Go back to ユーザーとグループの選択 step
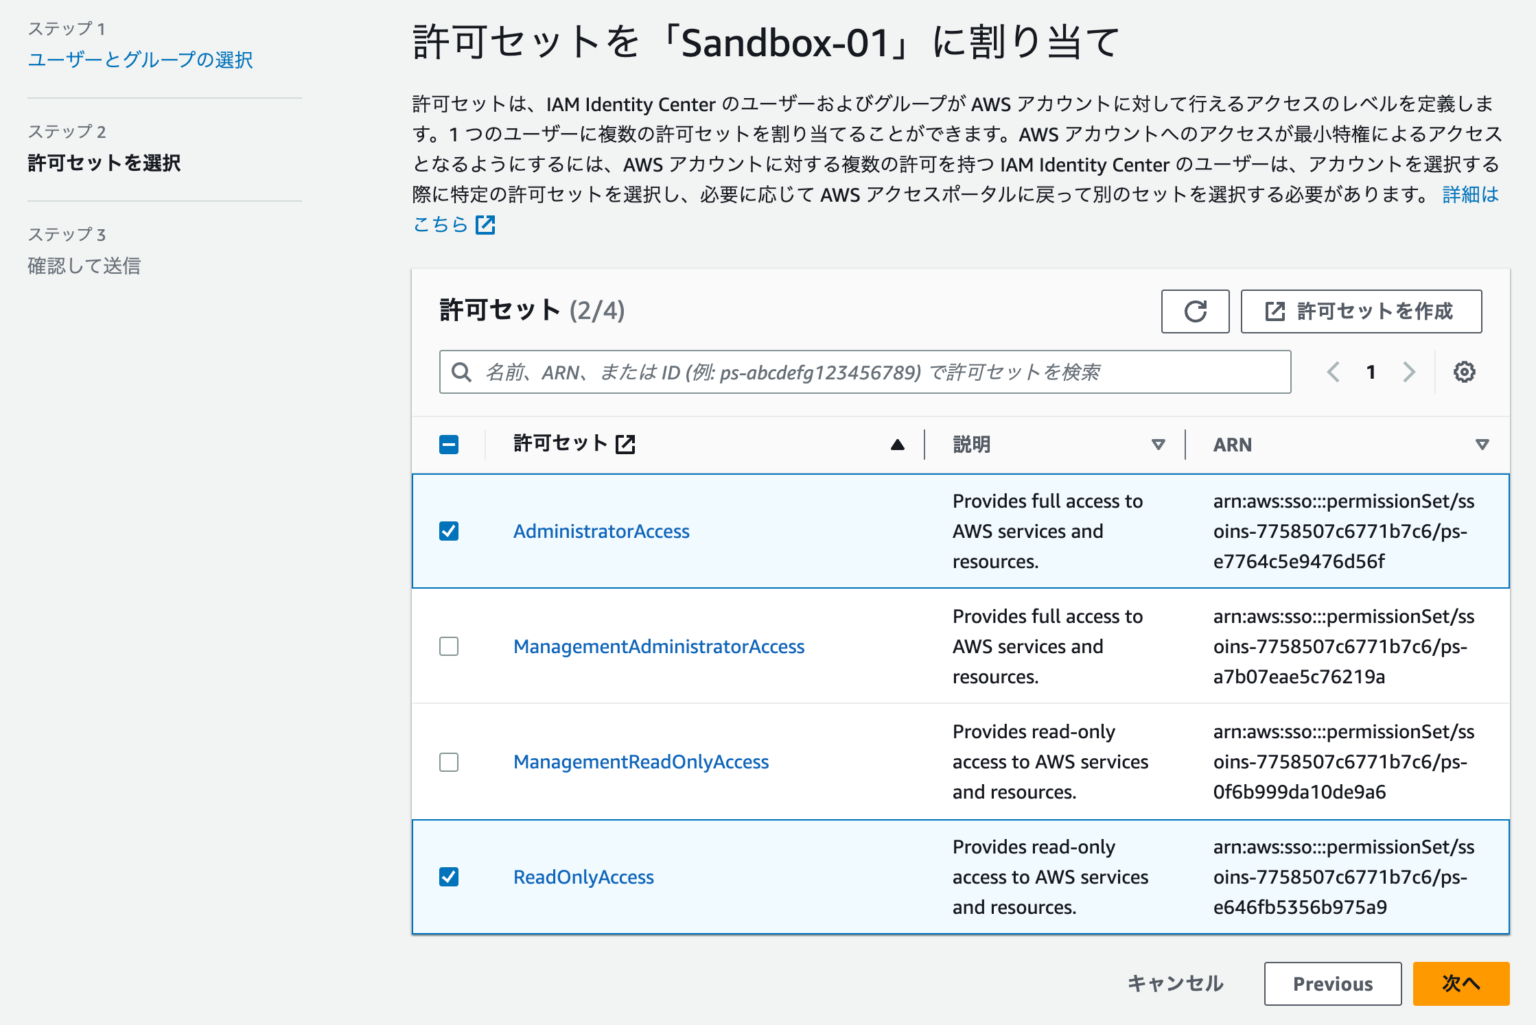 [140, 60]
